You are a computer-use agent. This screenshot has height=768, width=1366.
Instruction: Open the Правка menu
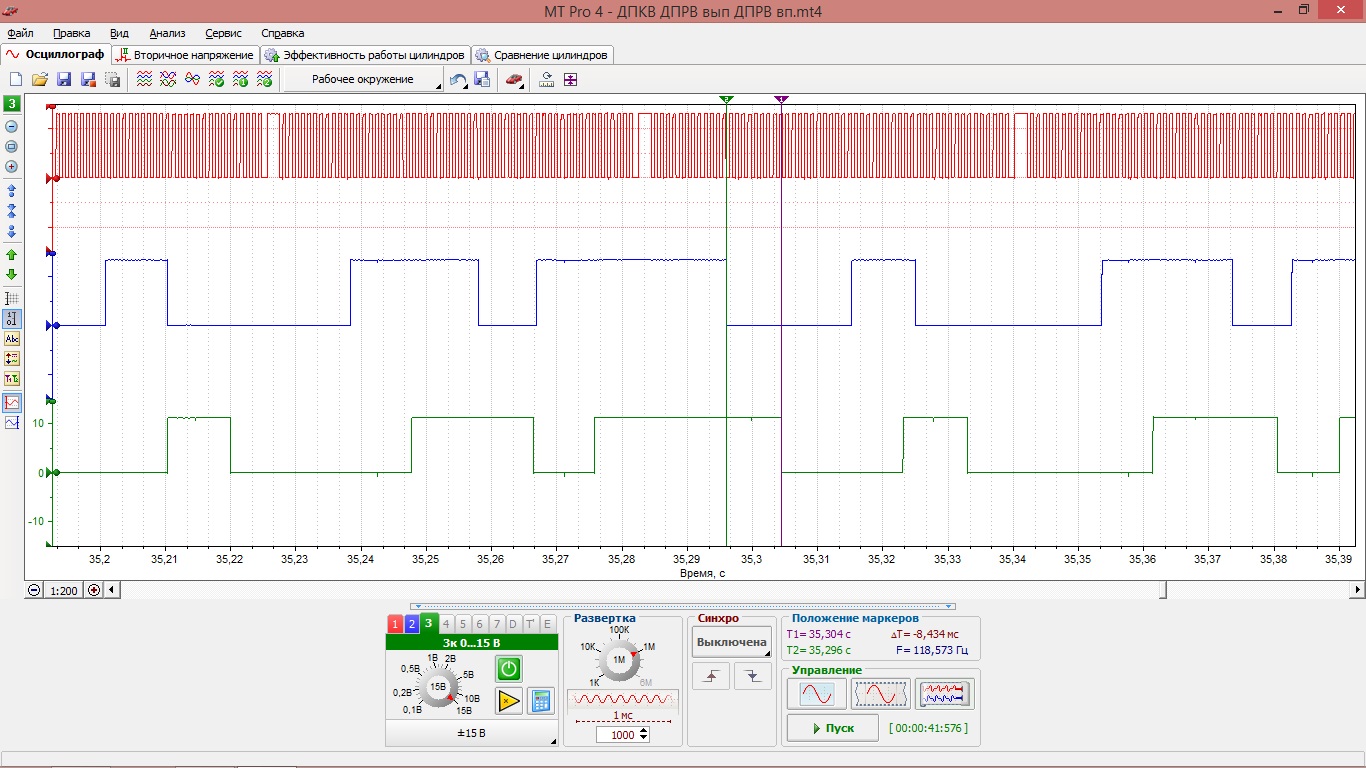coord(71,33)
